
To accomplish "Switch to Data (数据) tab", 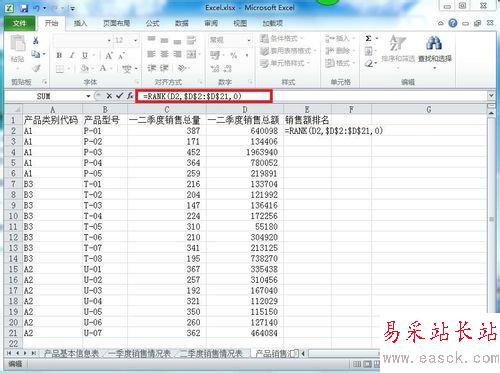I will click(x=182, y=23).
